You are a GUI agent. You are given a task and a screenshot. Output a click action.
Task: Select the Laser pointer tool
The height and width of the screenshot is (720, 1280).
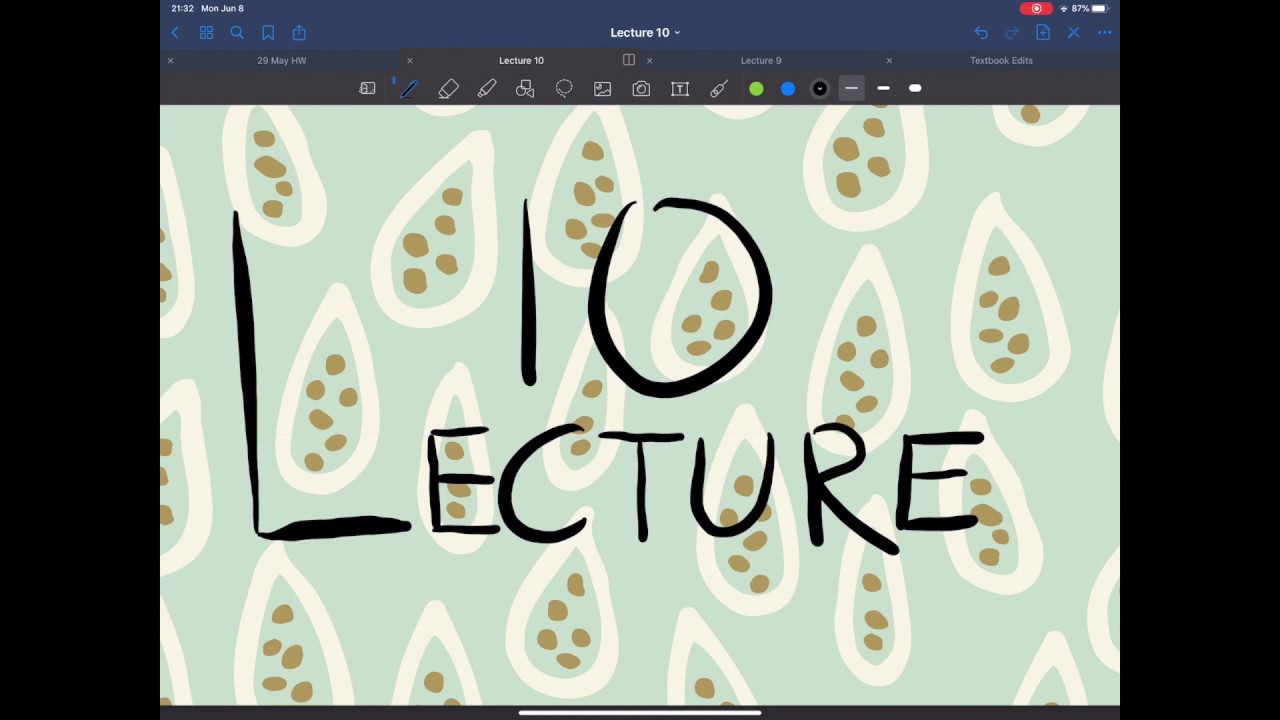point(719,89)
